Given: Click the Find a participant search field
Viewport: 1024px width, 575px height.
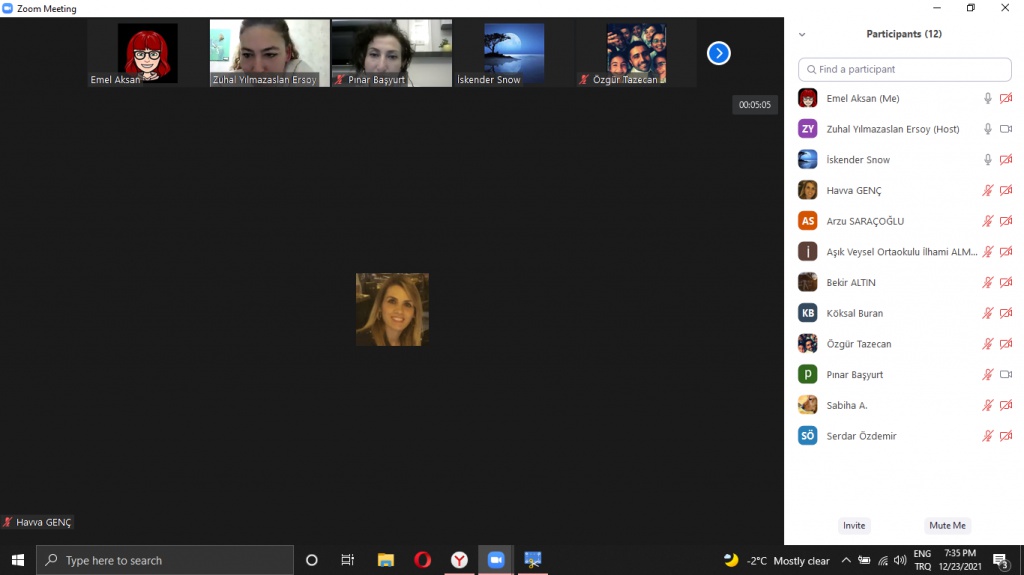Looking at the screenshot, I should [x=905, y=69].
